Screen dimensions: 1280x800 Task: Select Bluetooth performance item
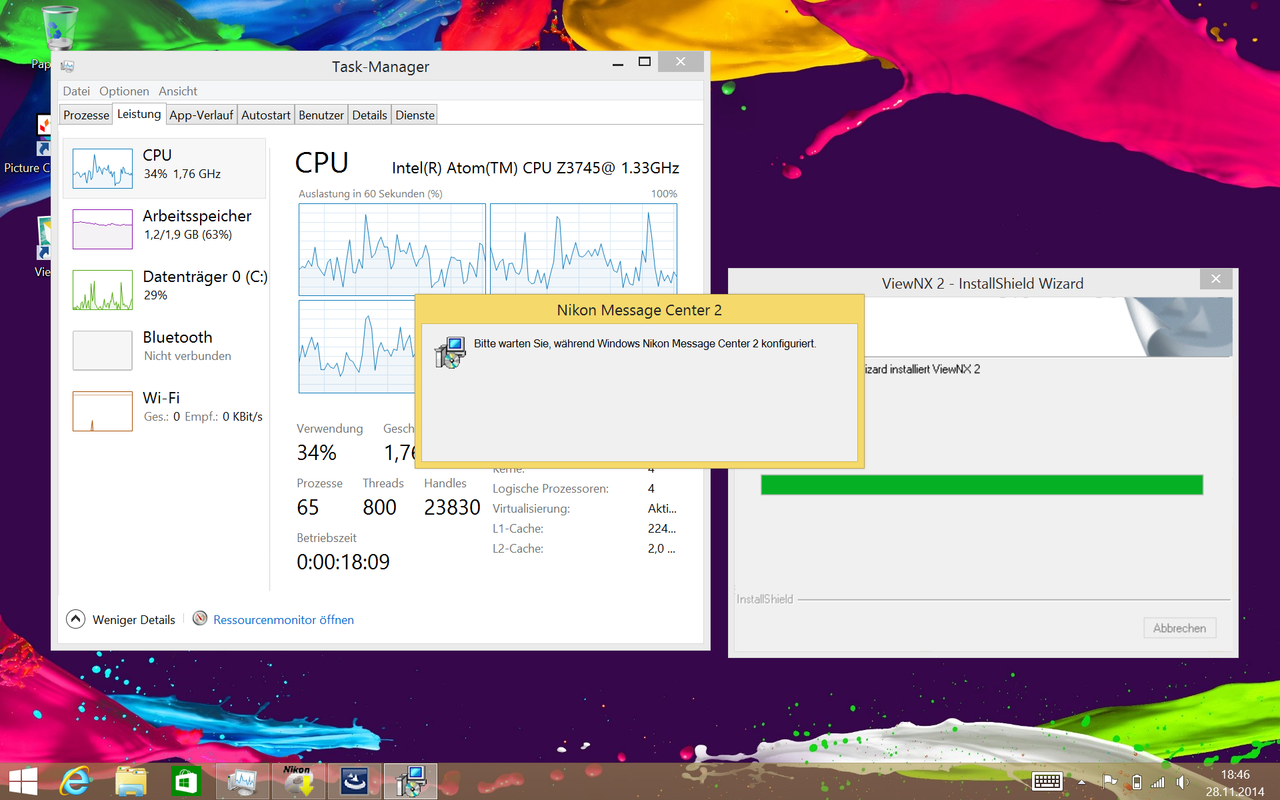(x=165, y=350)
